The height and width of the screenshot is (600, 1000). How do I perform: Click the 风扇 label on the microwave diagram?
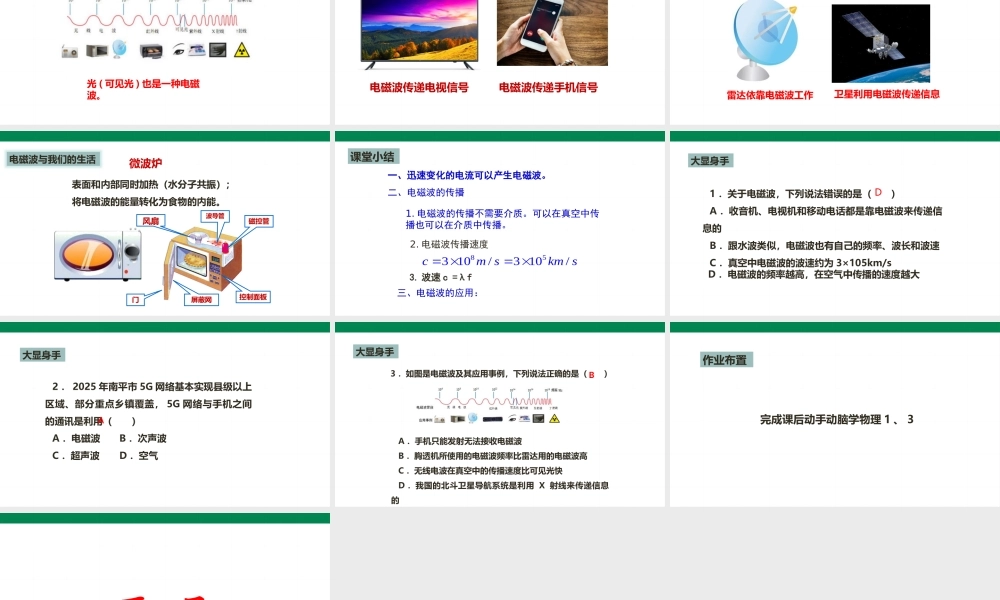151,221
